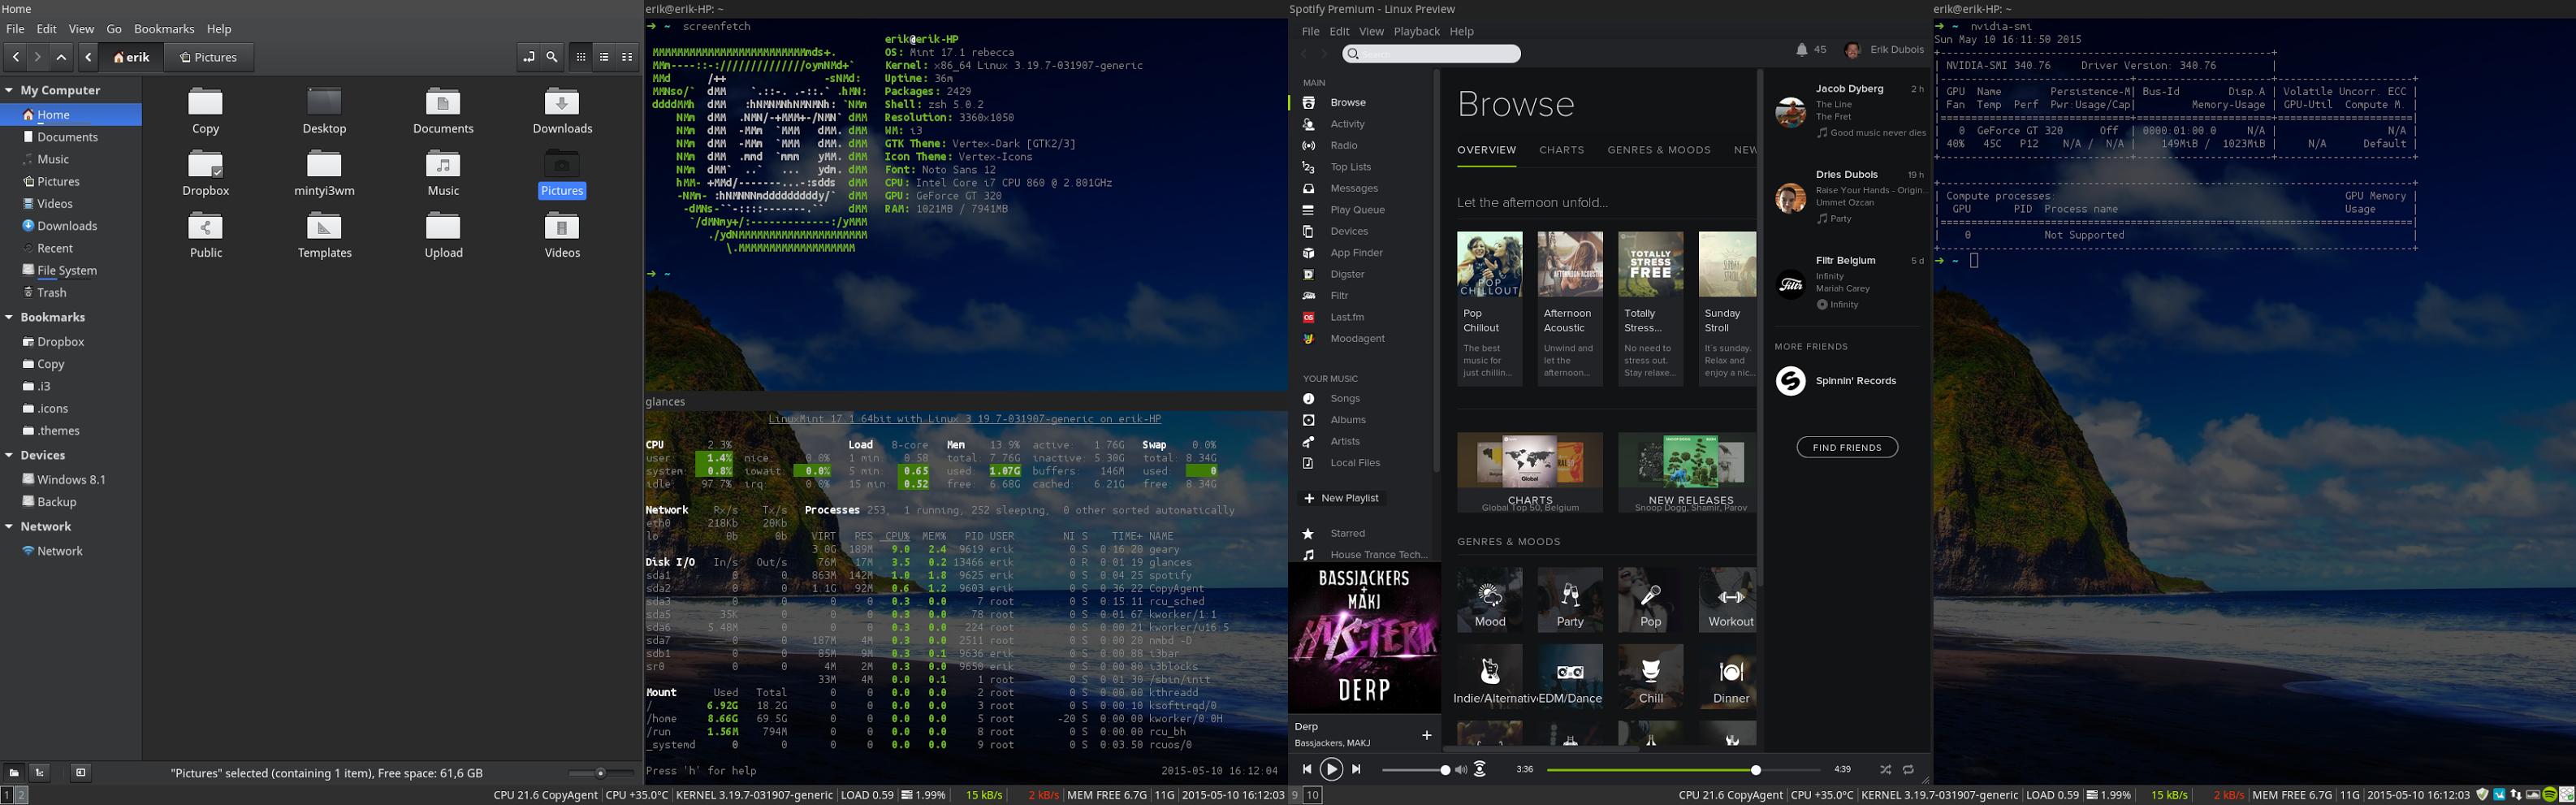Show places sidebar in file manager
Viewport: 2576px width, 805px height.
tap(14, 772)
